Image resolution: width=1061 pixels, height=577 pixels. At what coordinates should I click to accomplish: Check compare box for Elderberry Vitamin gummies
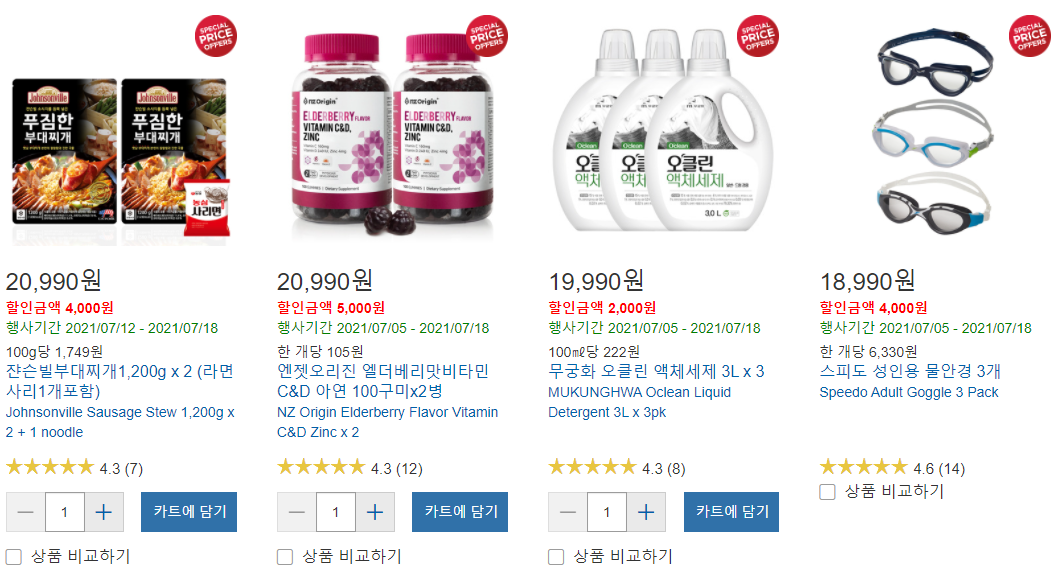pyautogui.click(x=285, y=557)
